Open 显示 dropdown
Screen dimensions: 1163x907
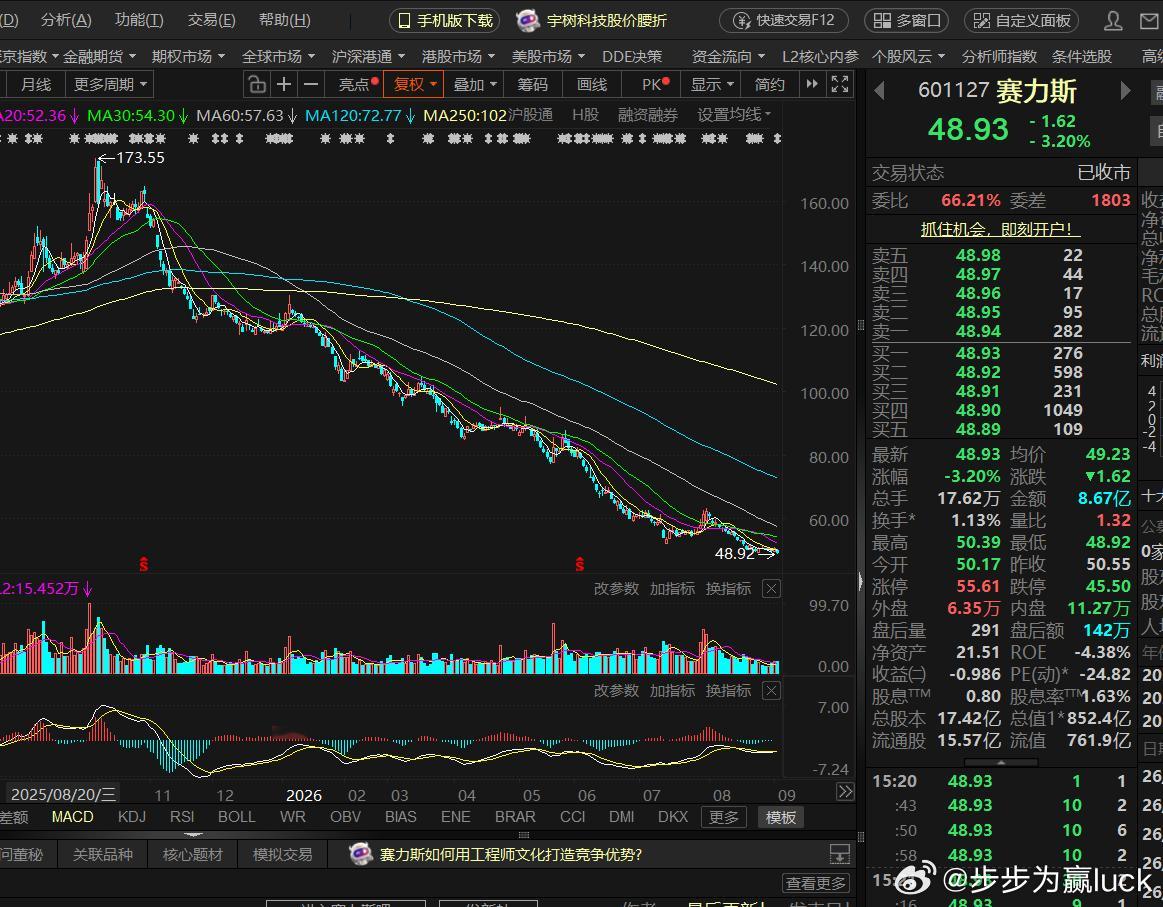712,85
